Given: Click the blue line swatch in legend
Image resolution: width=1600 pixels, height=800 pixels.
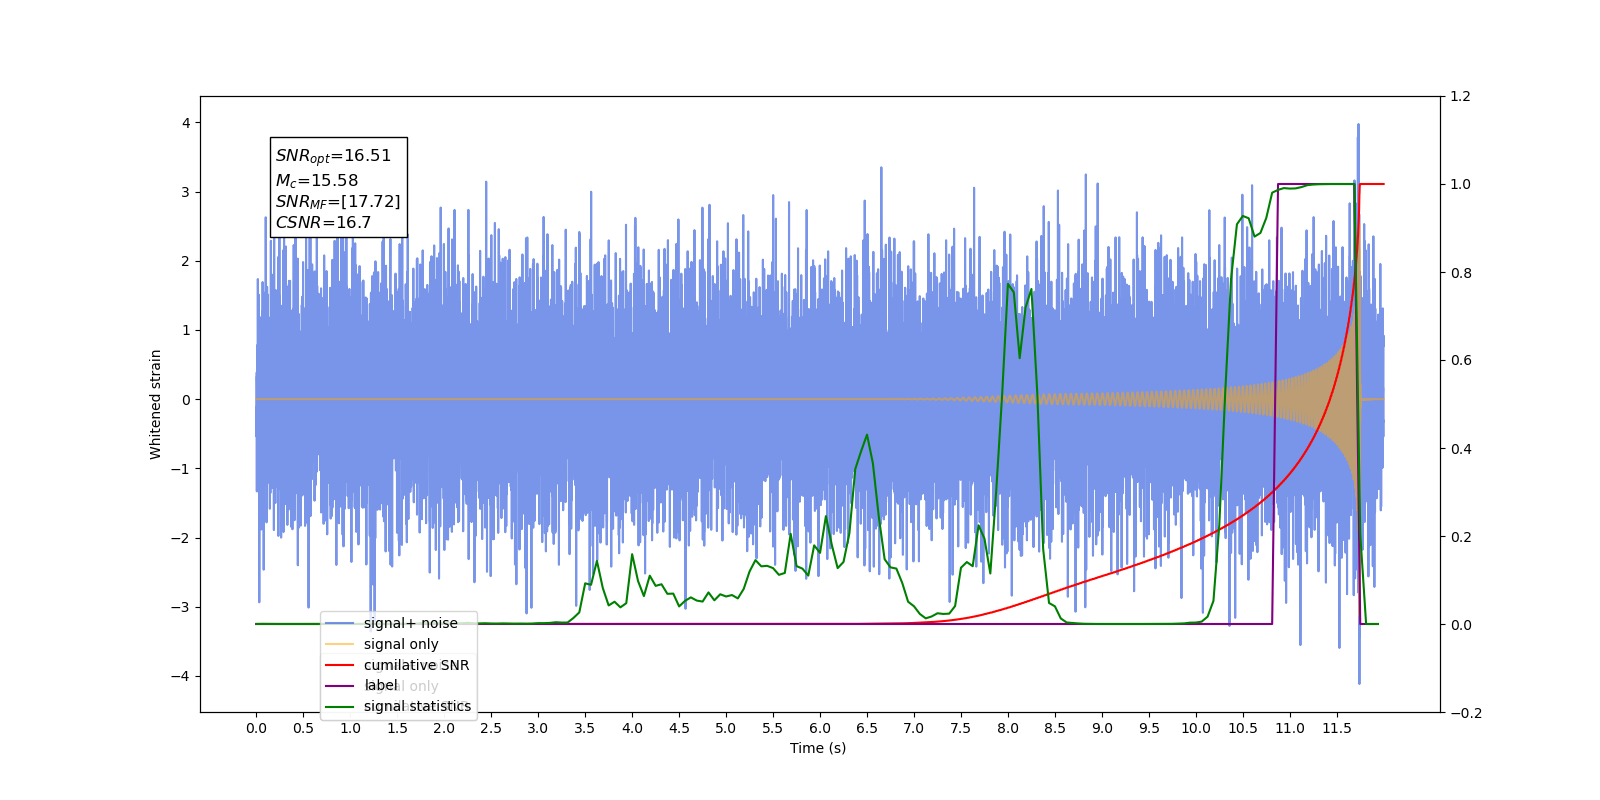Looking at the screenshot, I should pos(340,623).
